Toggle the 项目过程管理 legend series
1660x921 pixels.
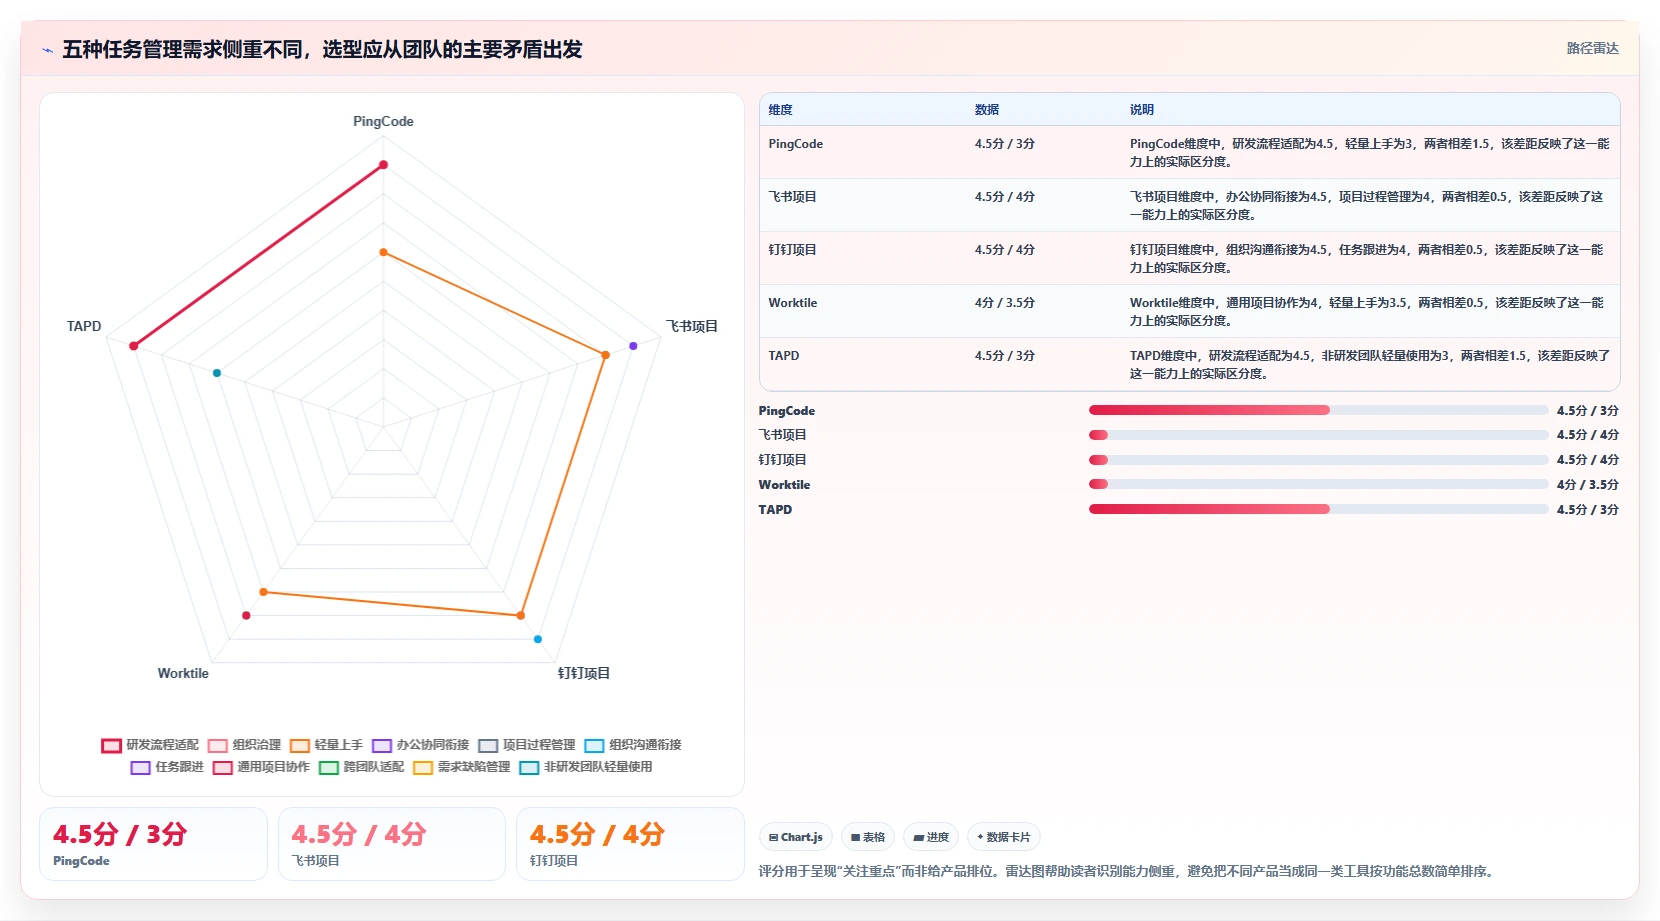point(527,745)
